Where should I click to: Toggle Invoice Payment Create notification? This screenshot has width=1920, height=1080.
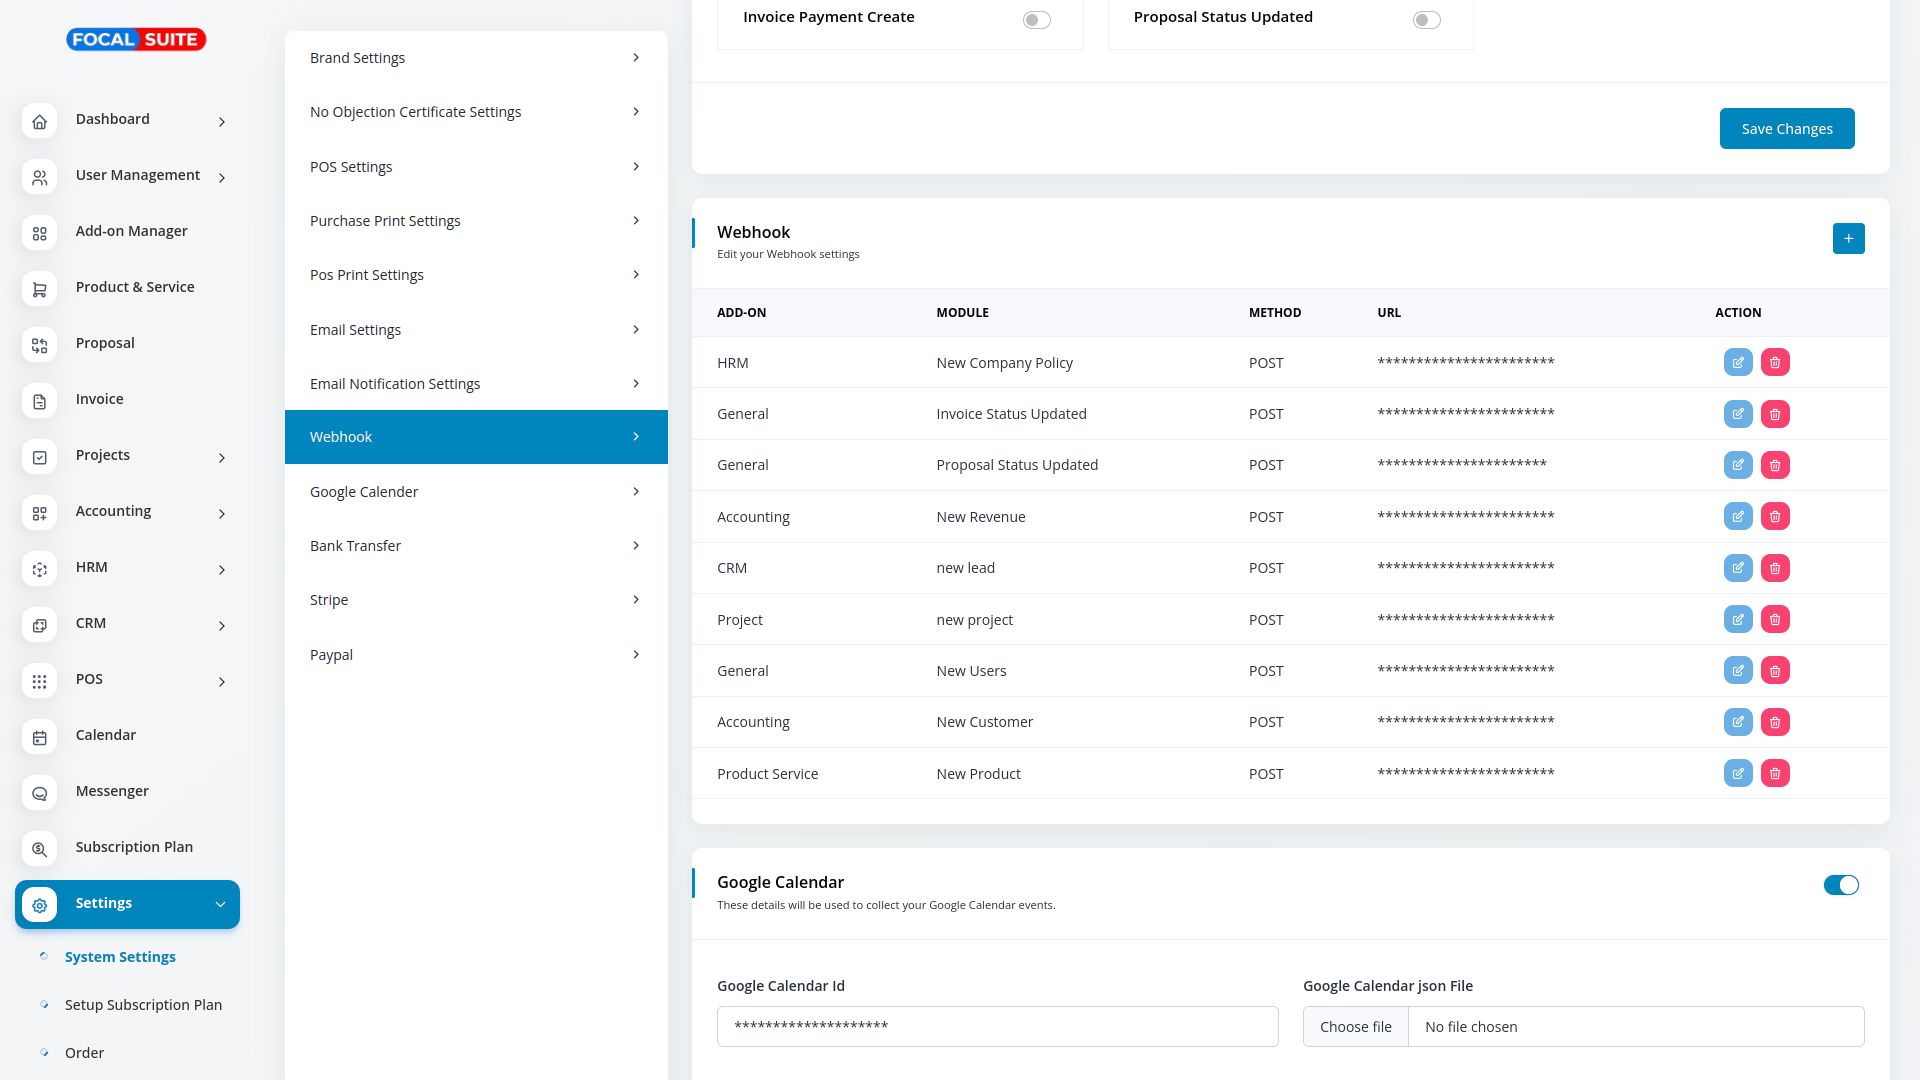click(1036, 20)
